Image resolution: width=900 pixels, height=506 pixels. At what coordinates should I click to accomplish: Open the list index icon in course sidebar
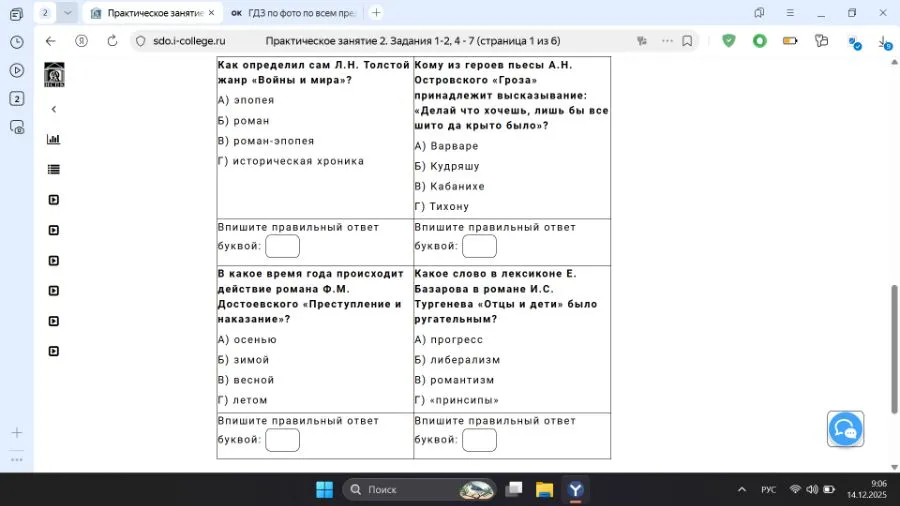click(53, 169)
